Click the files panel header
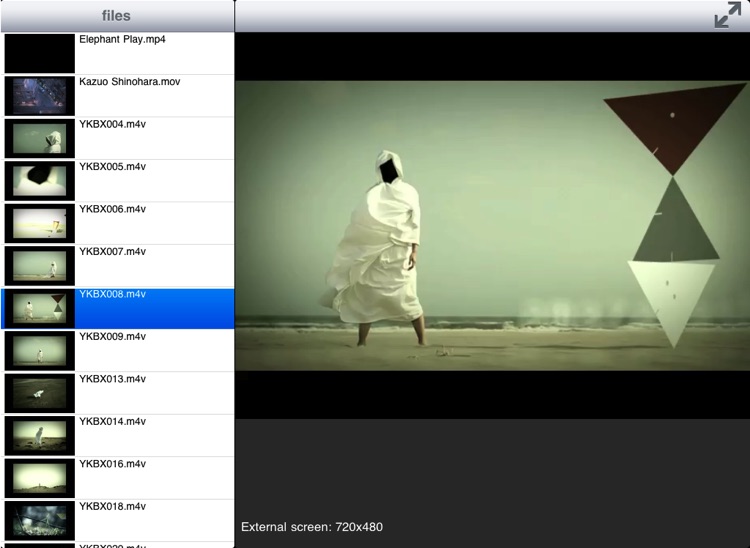 (117, 16)
